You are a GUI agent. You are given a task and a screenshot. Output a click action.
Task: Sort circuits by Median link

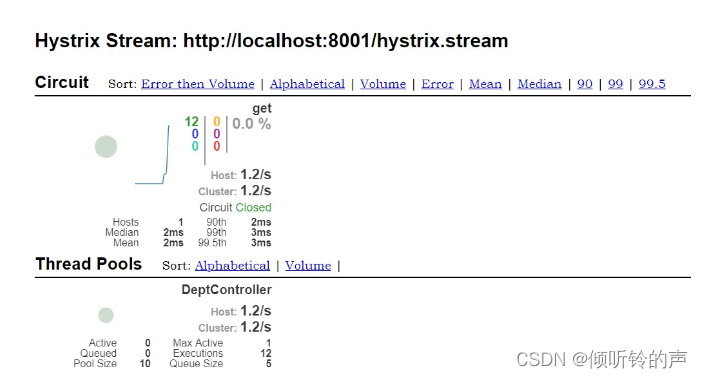click(539, 84)
